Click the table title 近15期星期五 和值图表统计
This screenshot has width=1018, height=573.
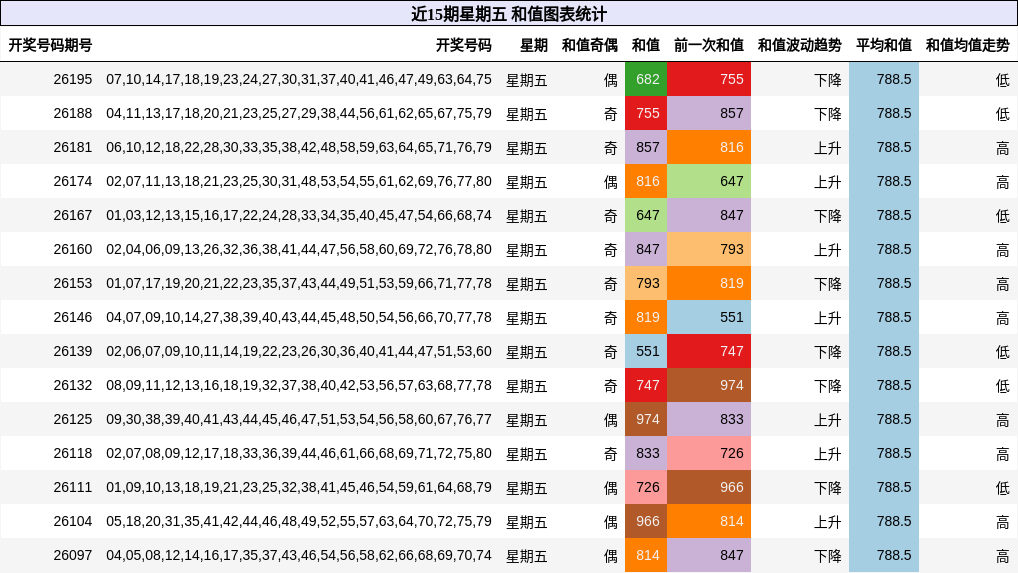tap(509, 14)
